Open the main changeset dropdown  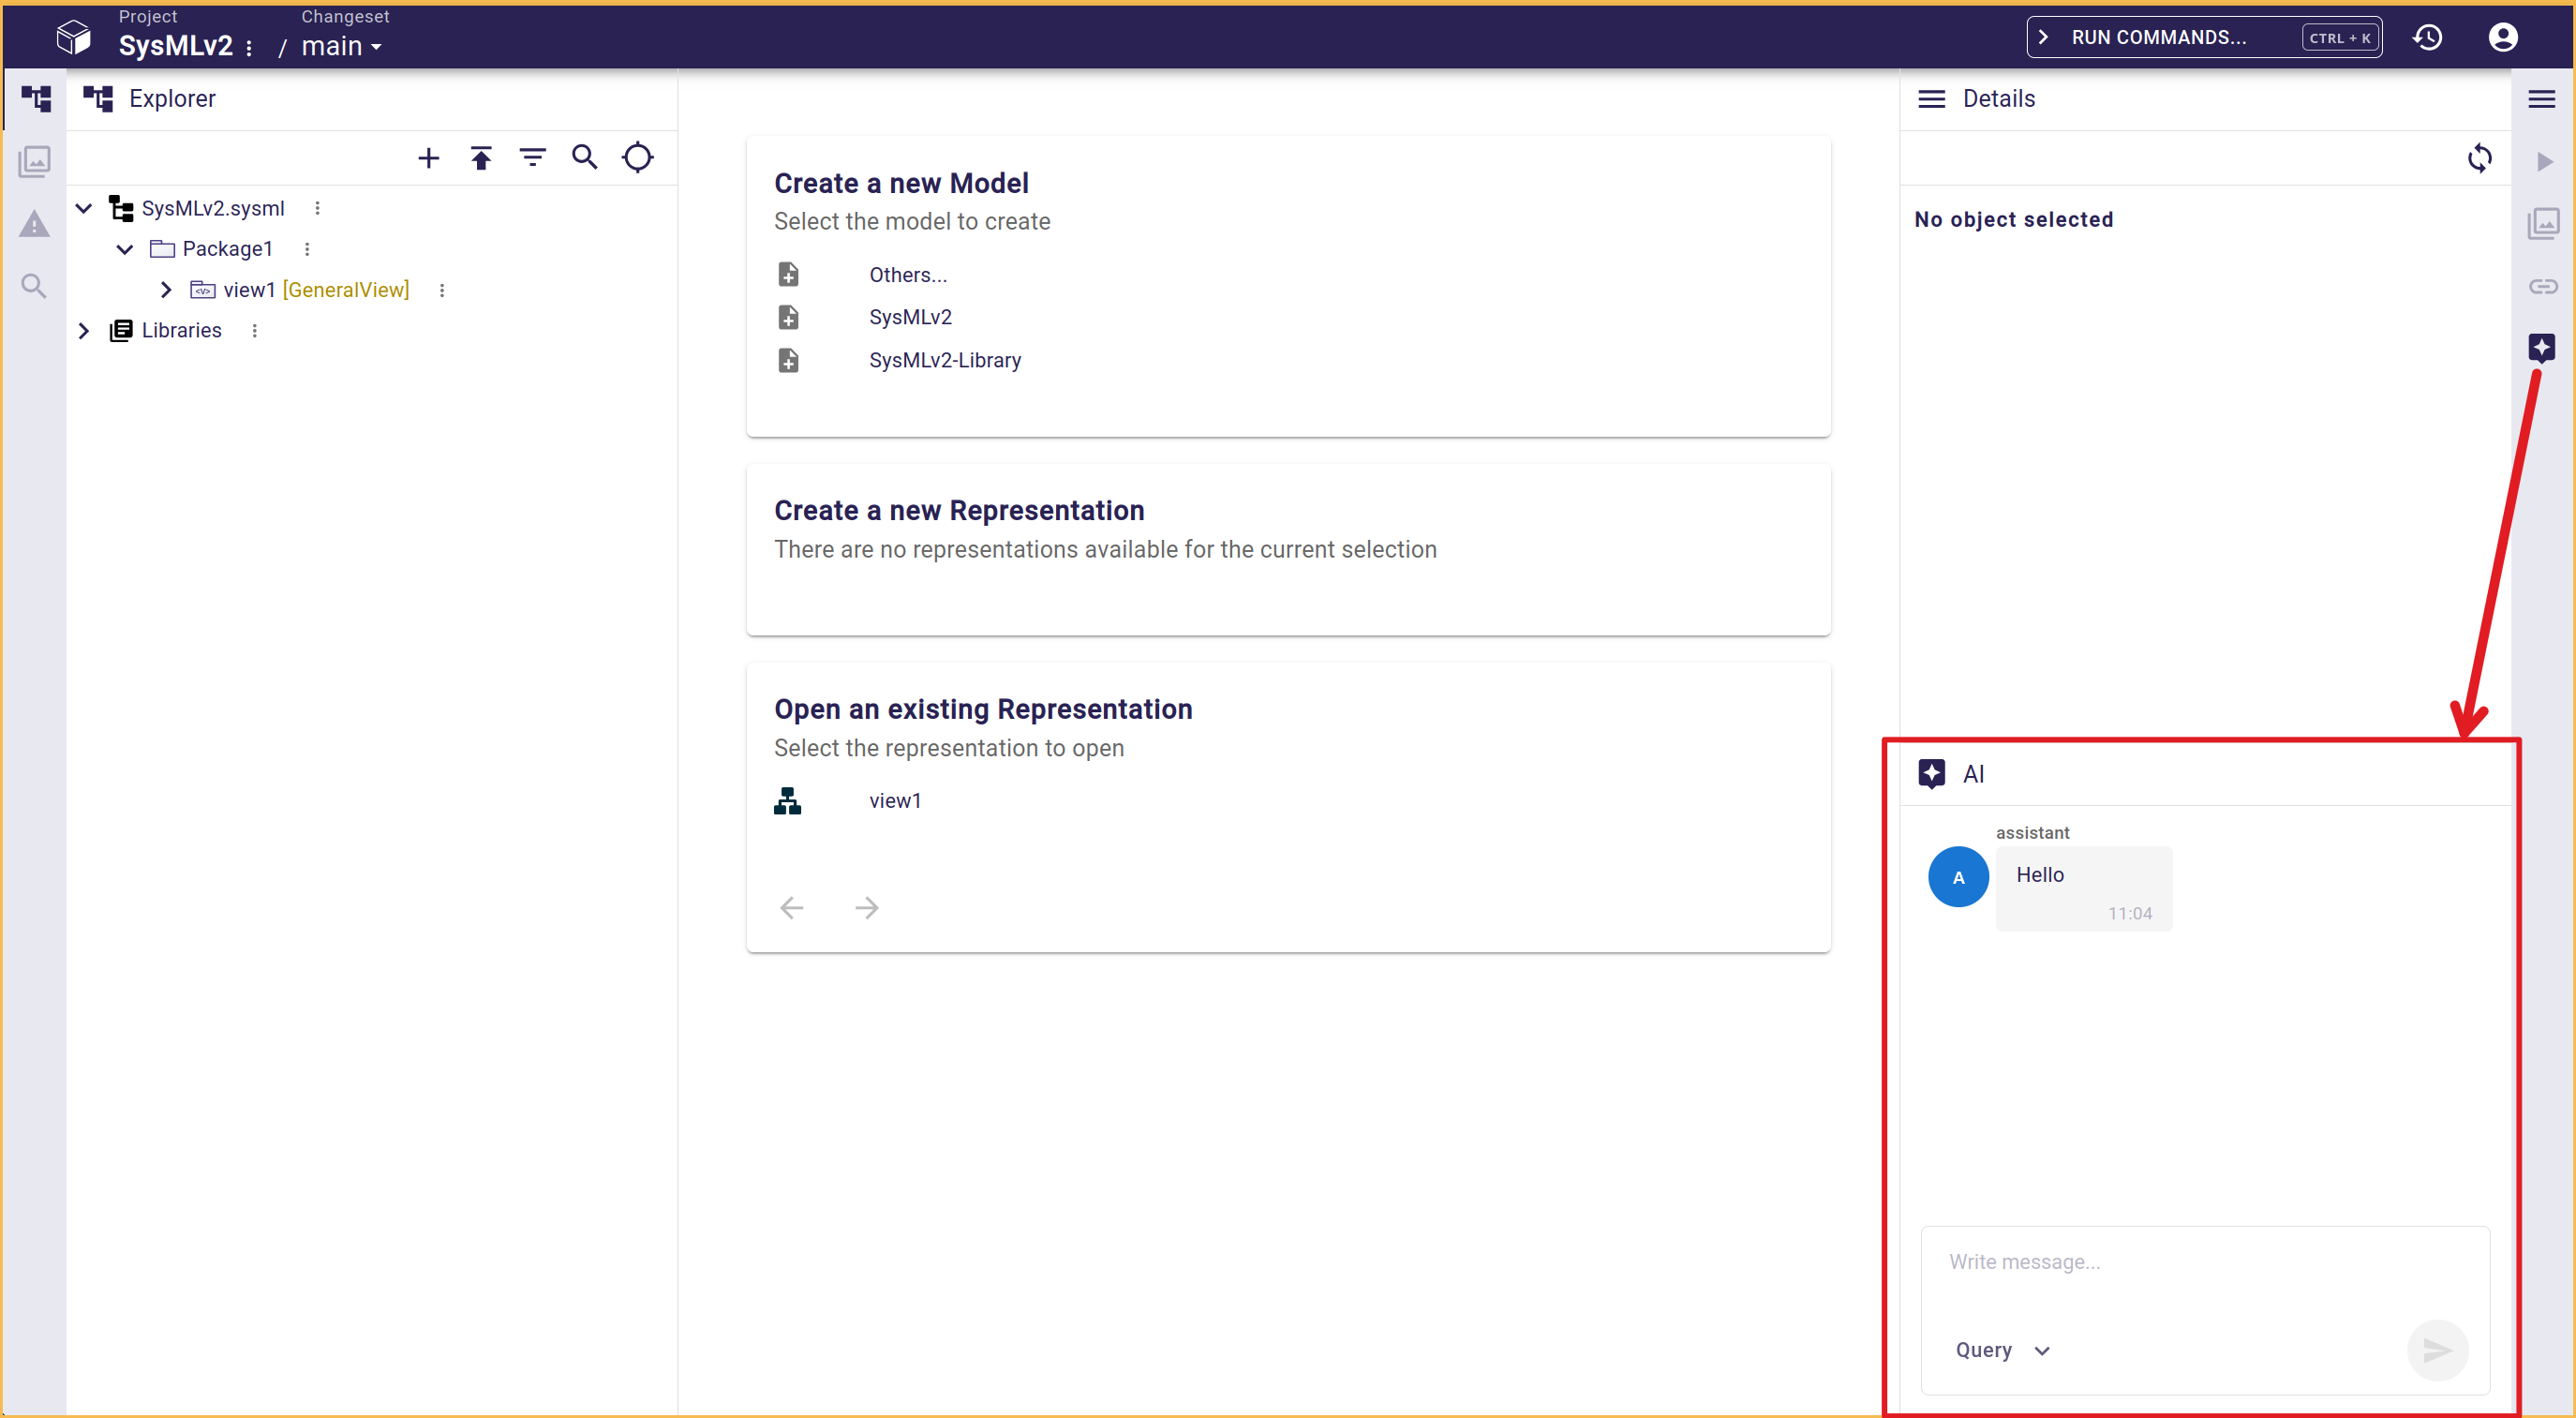pos(341,46)
